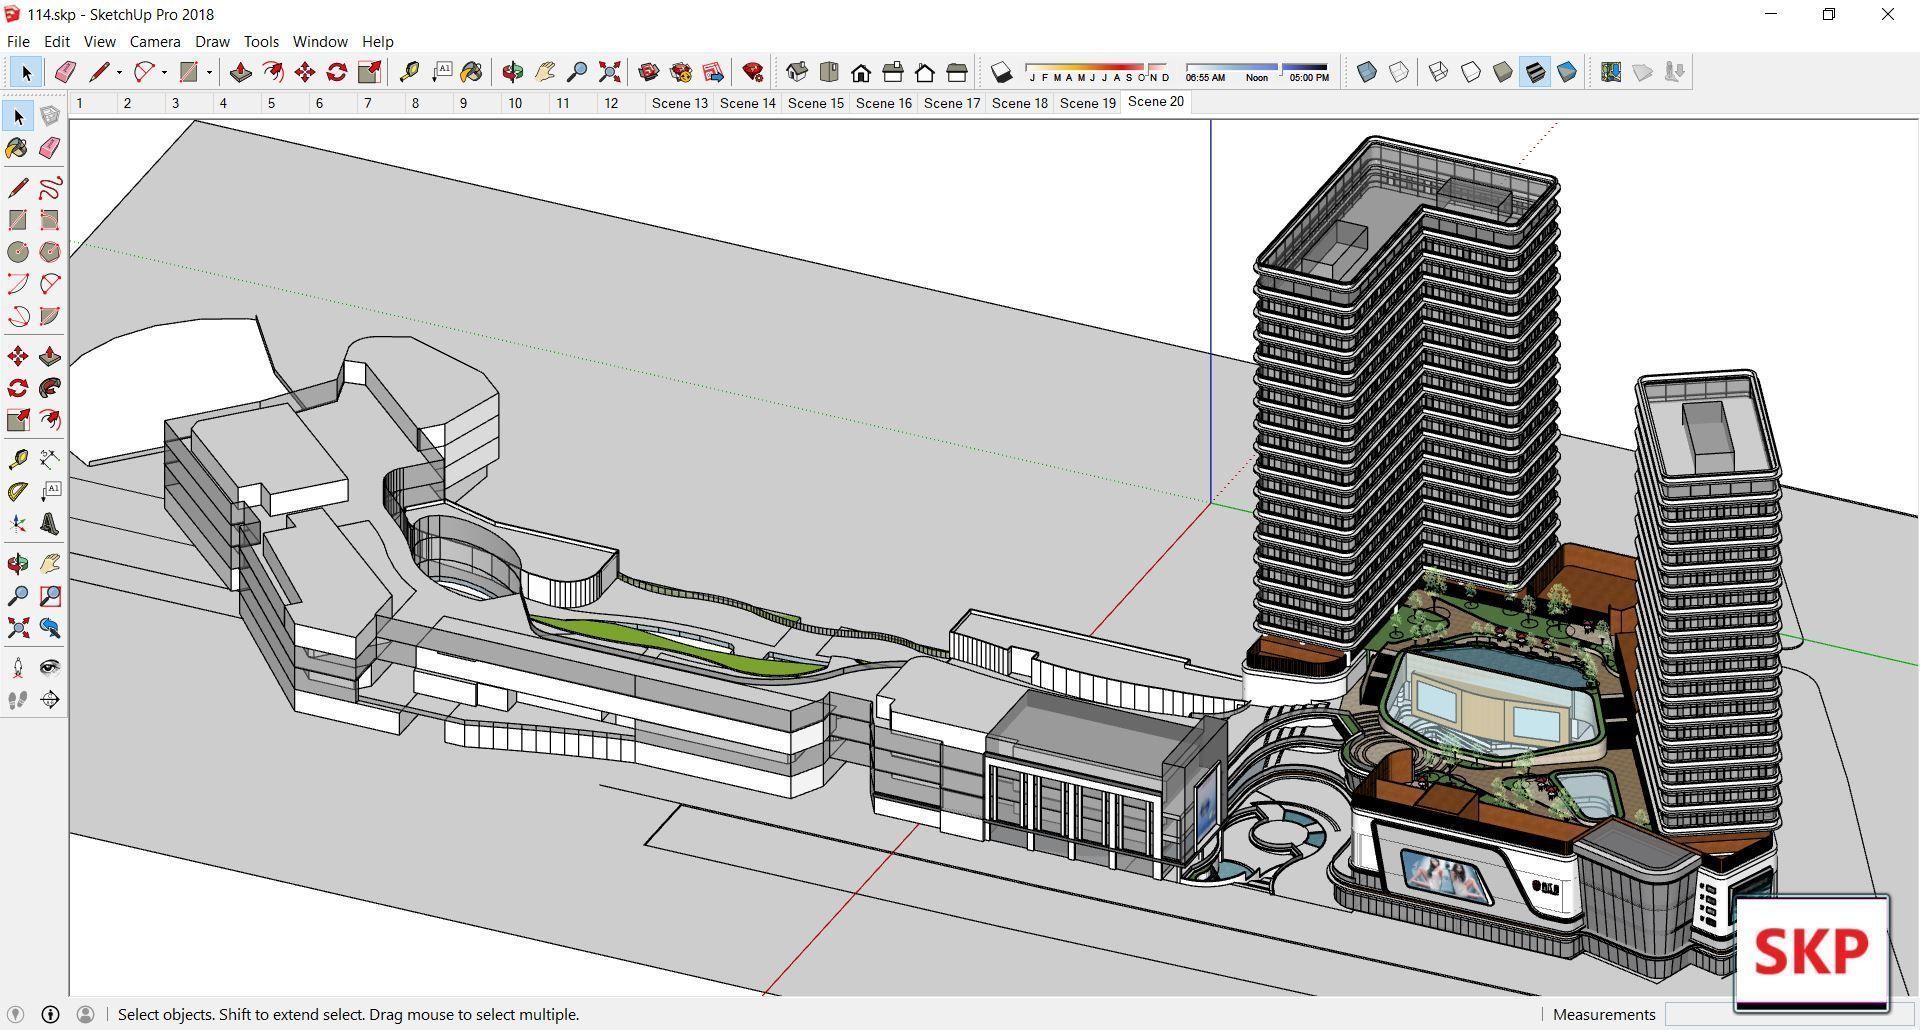
Task: Click Zoom Extents in top toolbar
Action: [x=609, y=72]
